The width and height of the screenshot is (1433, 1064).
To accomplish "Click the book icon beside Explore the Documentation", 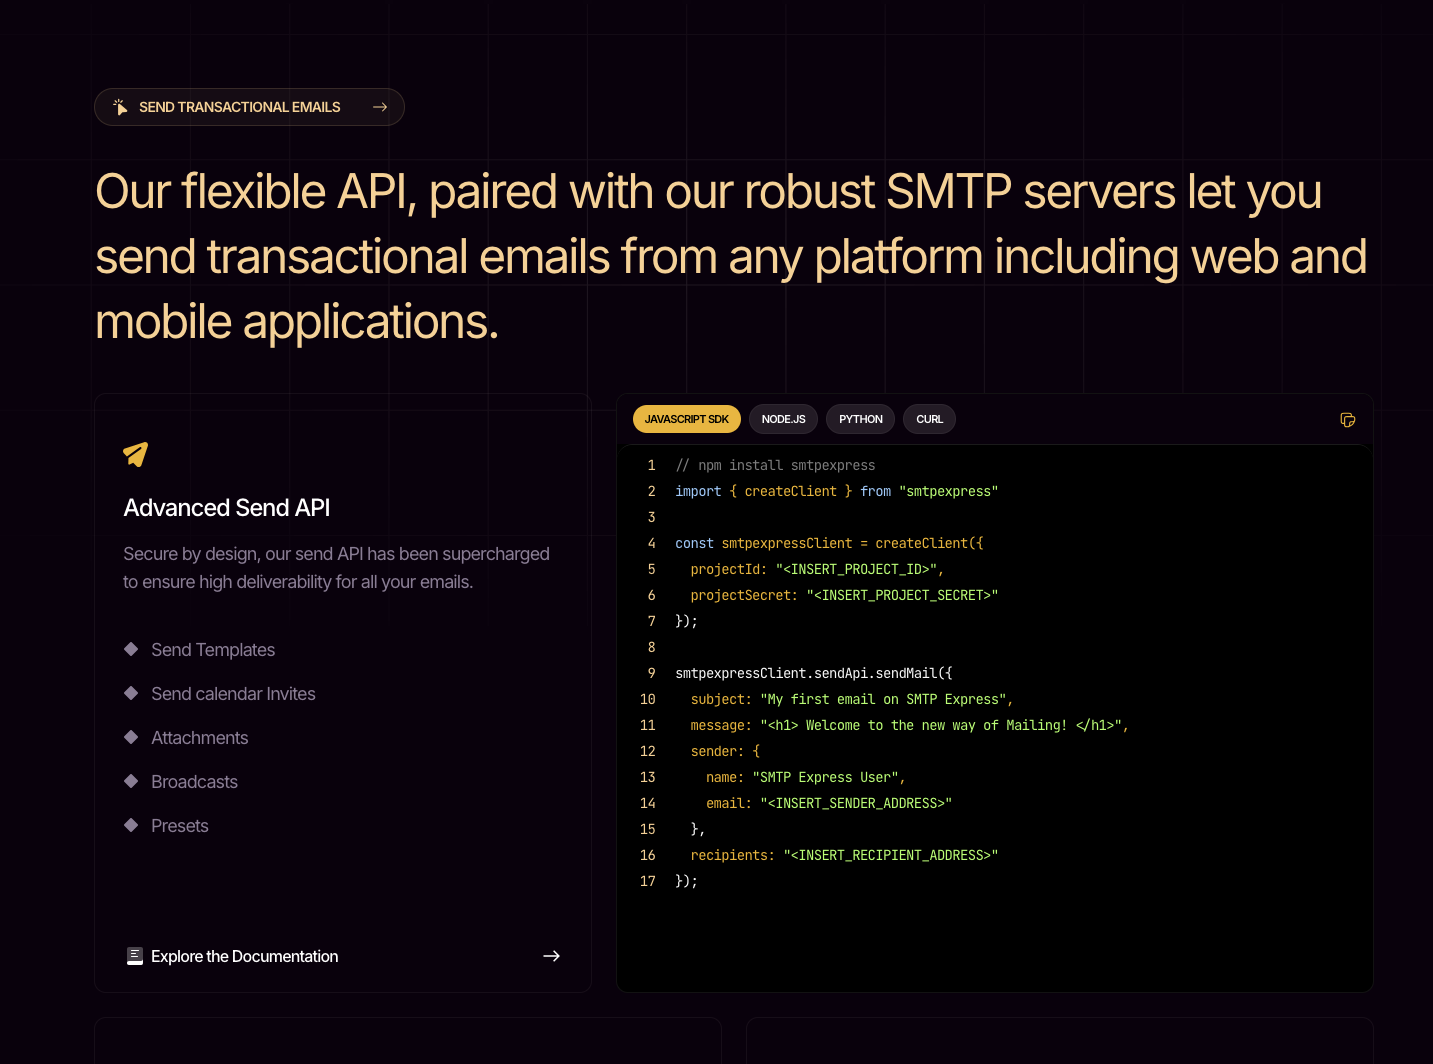I will (135, 956).
